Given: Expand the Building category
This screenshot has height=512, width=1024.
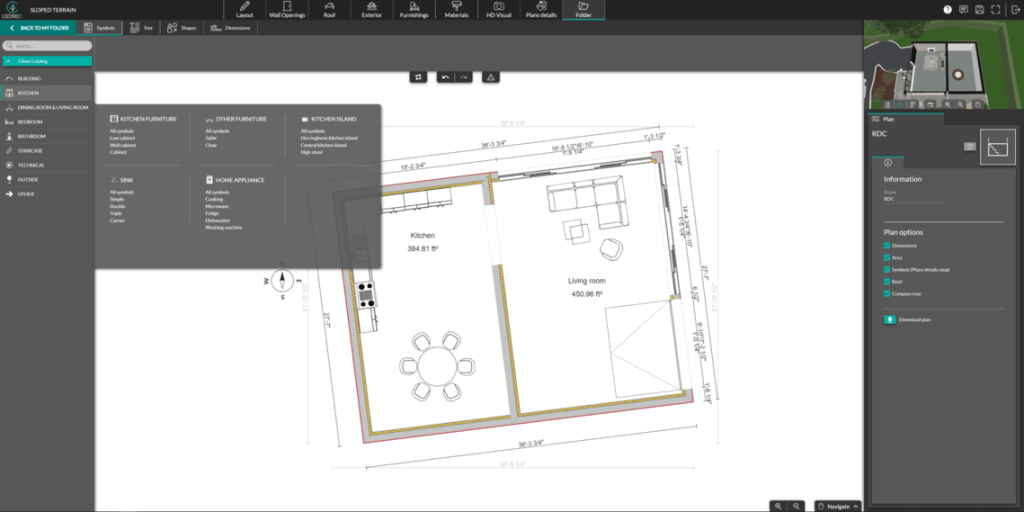Looking at the screenshot, I should (x=47, y=78).
